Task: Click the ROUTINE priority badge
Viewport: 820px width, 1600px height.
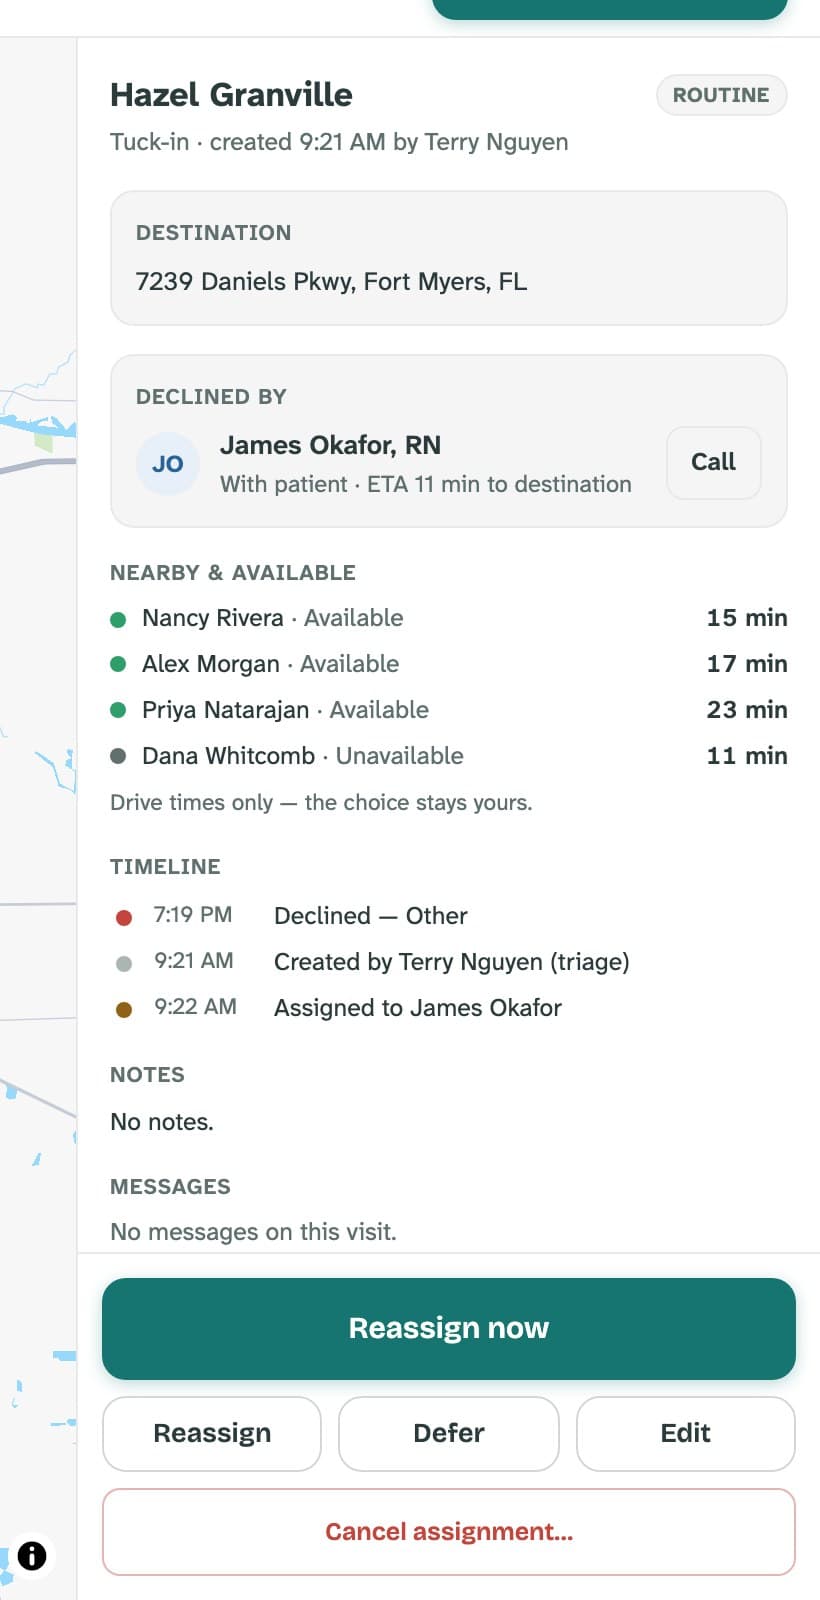Action: click(721, 95)
